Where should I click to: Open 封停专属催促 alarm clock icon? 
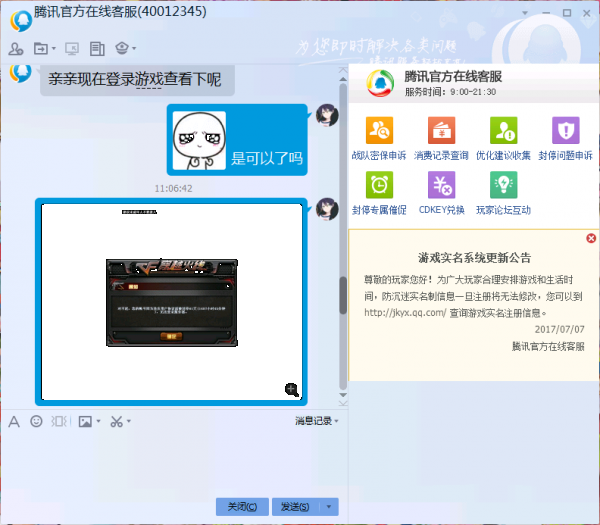click(379, 185)
